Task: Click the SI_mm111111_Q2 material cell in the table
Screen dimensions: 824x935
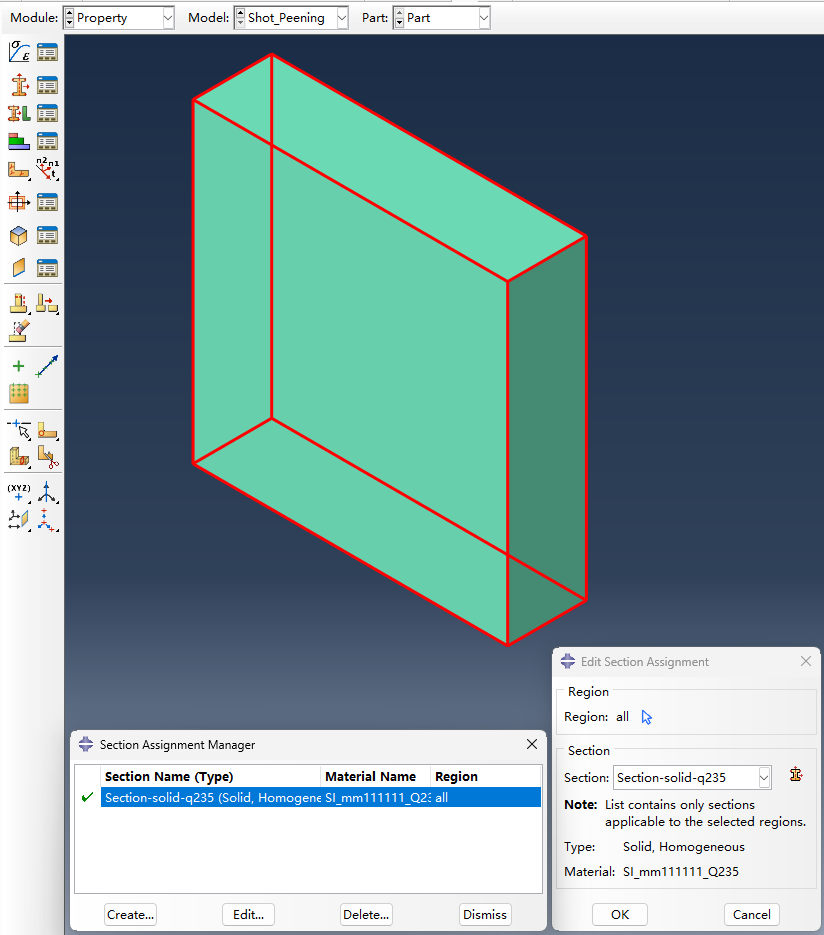Action: point(378,797)
